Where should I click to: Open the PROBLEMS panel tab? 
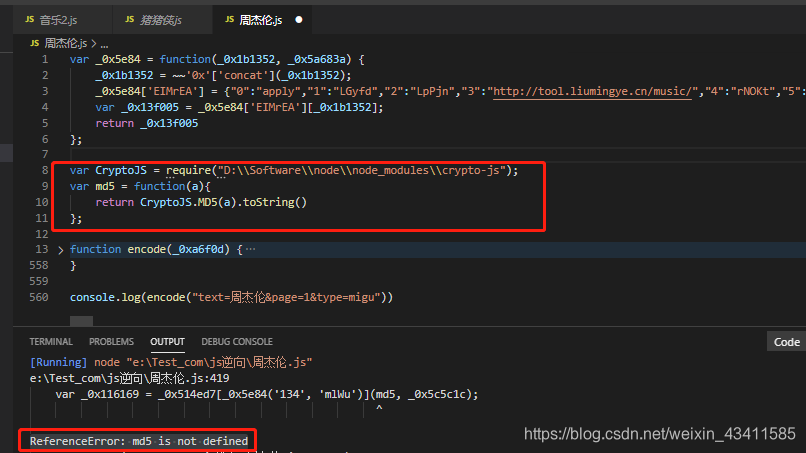[111, 342]
